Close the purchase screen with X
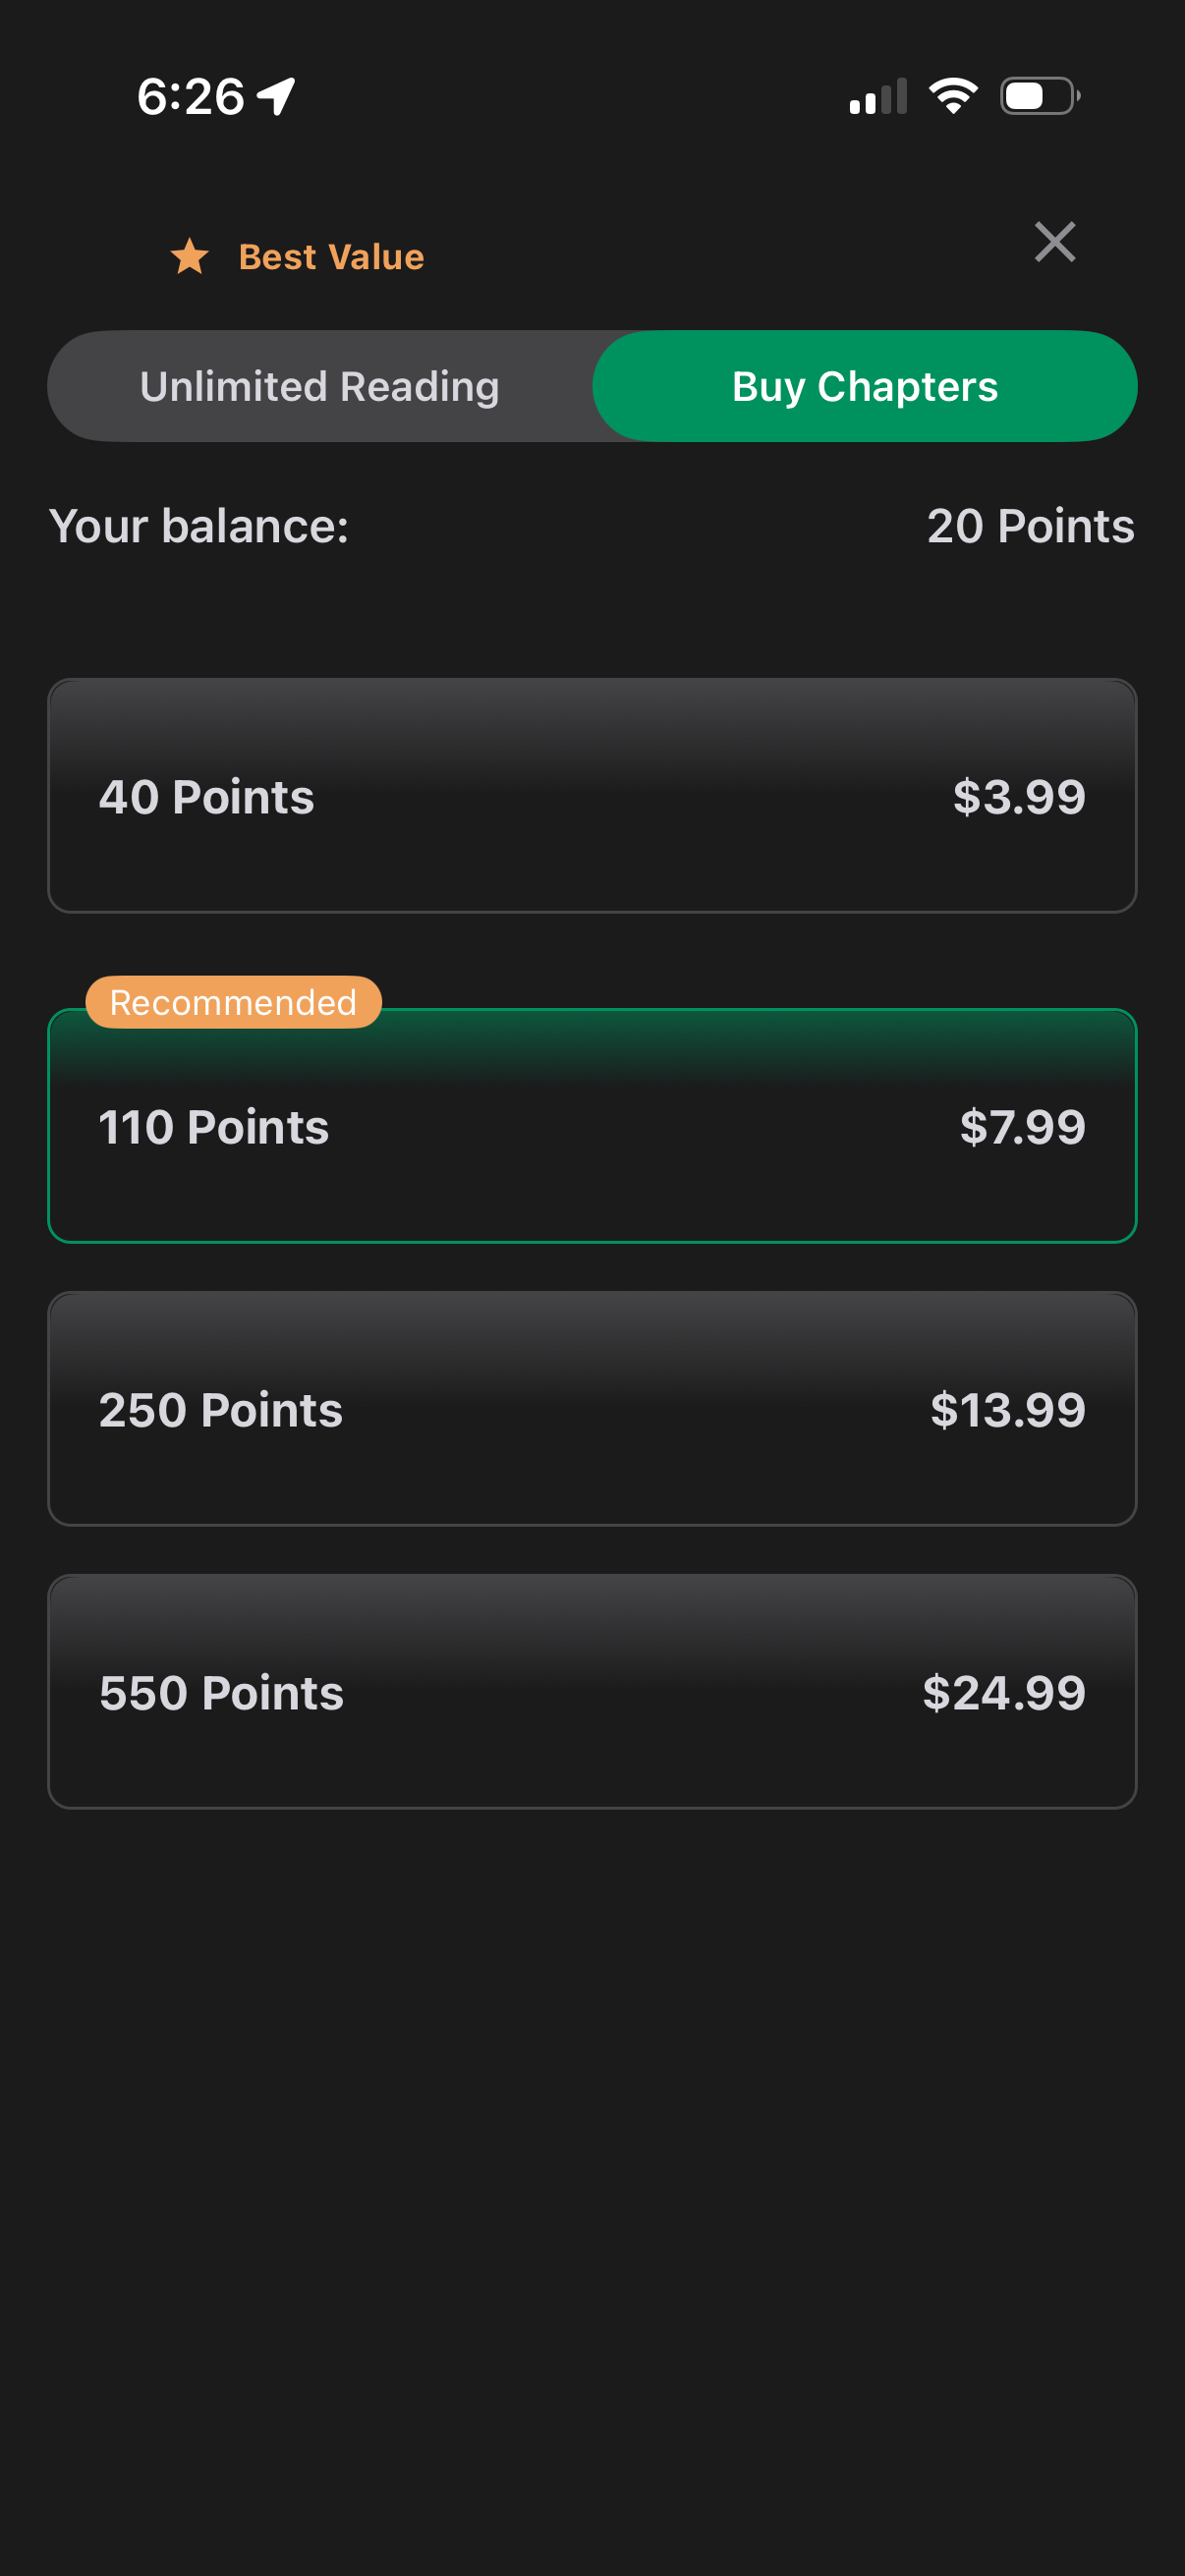Image resolution: width=1185 pixels, height=2576 pixels. (1054, 242)
